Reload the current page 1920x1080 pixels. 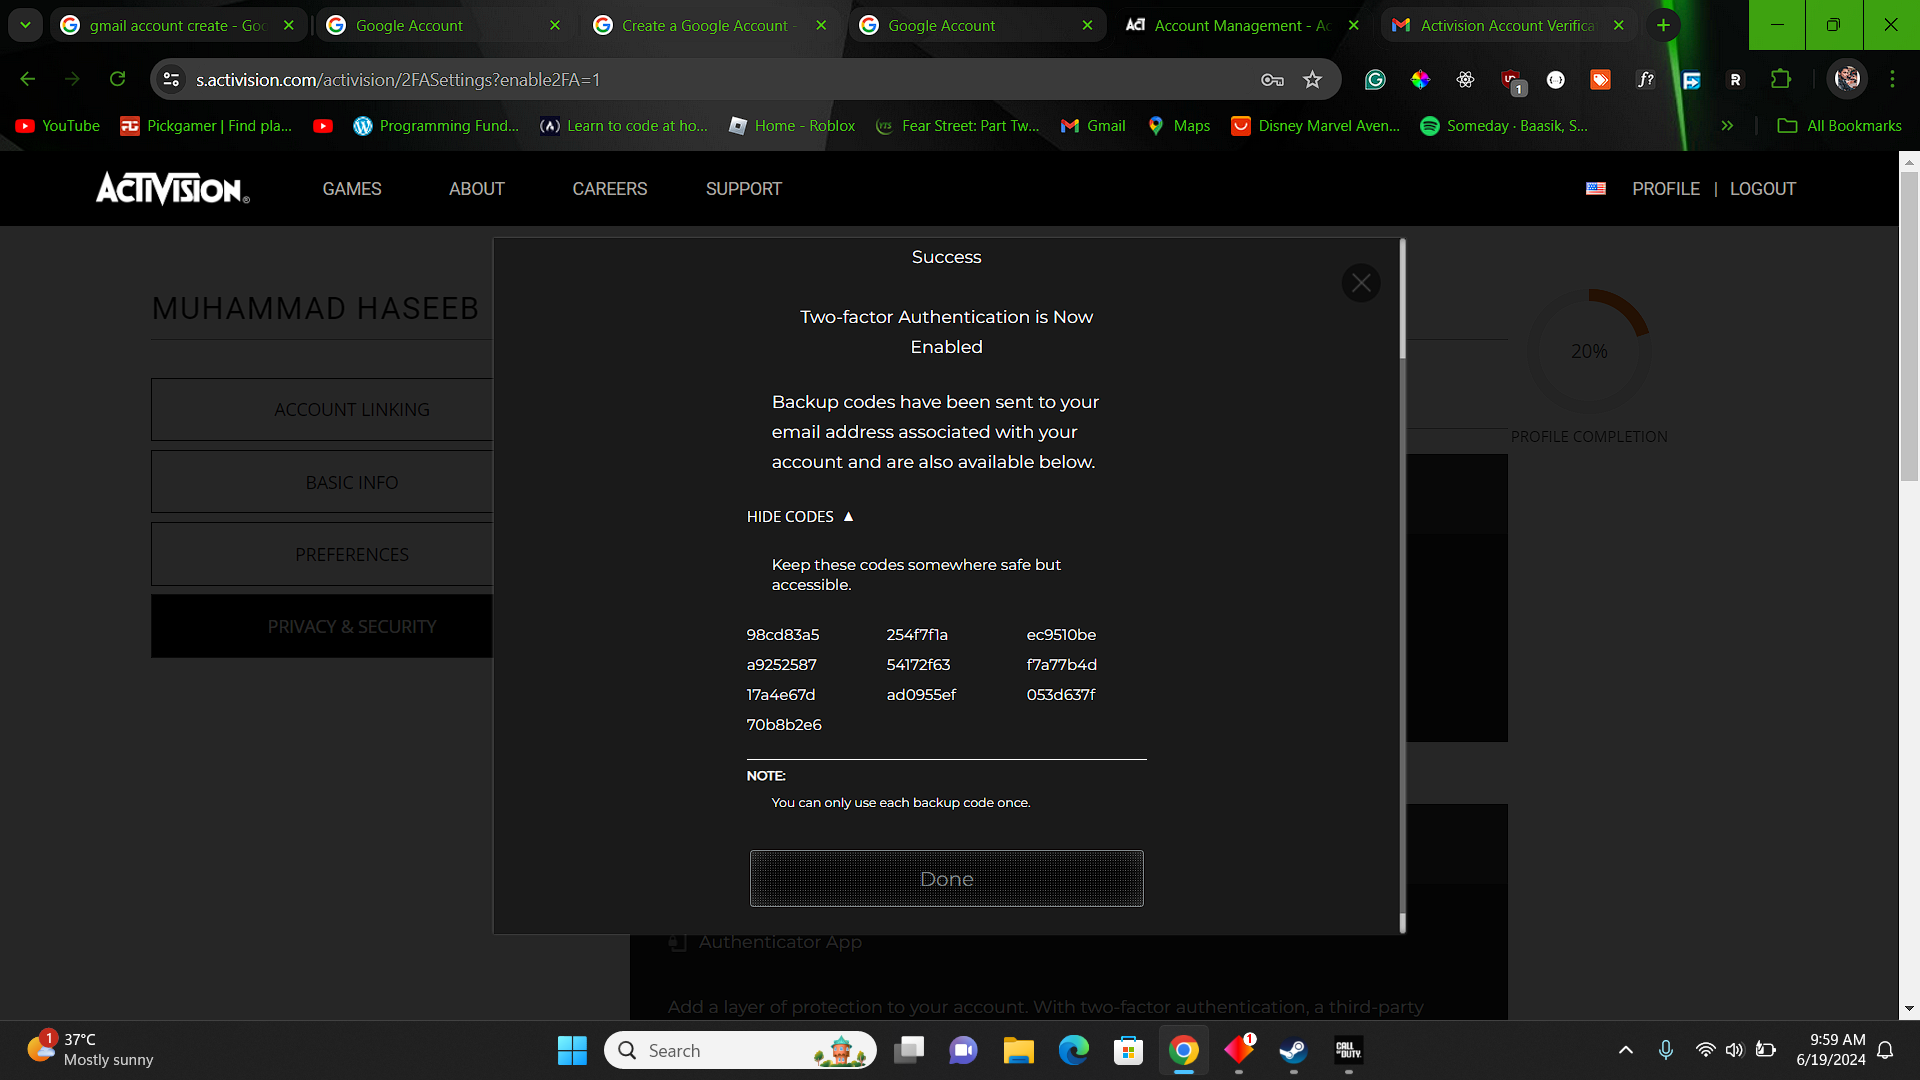pos(117,79)
